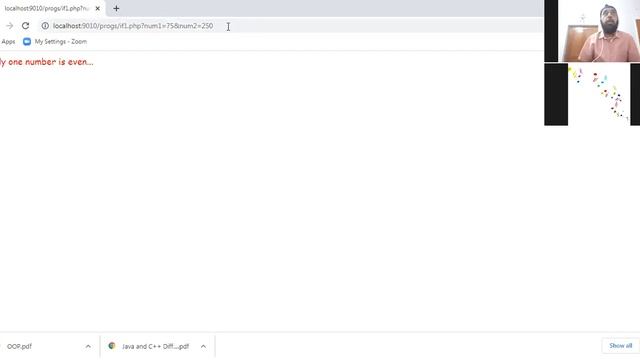Open the Apps bookmark shortcut
Viewport: 640px width, 360px height.
(8, 42)
